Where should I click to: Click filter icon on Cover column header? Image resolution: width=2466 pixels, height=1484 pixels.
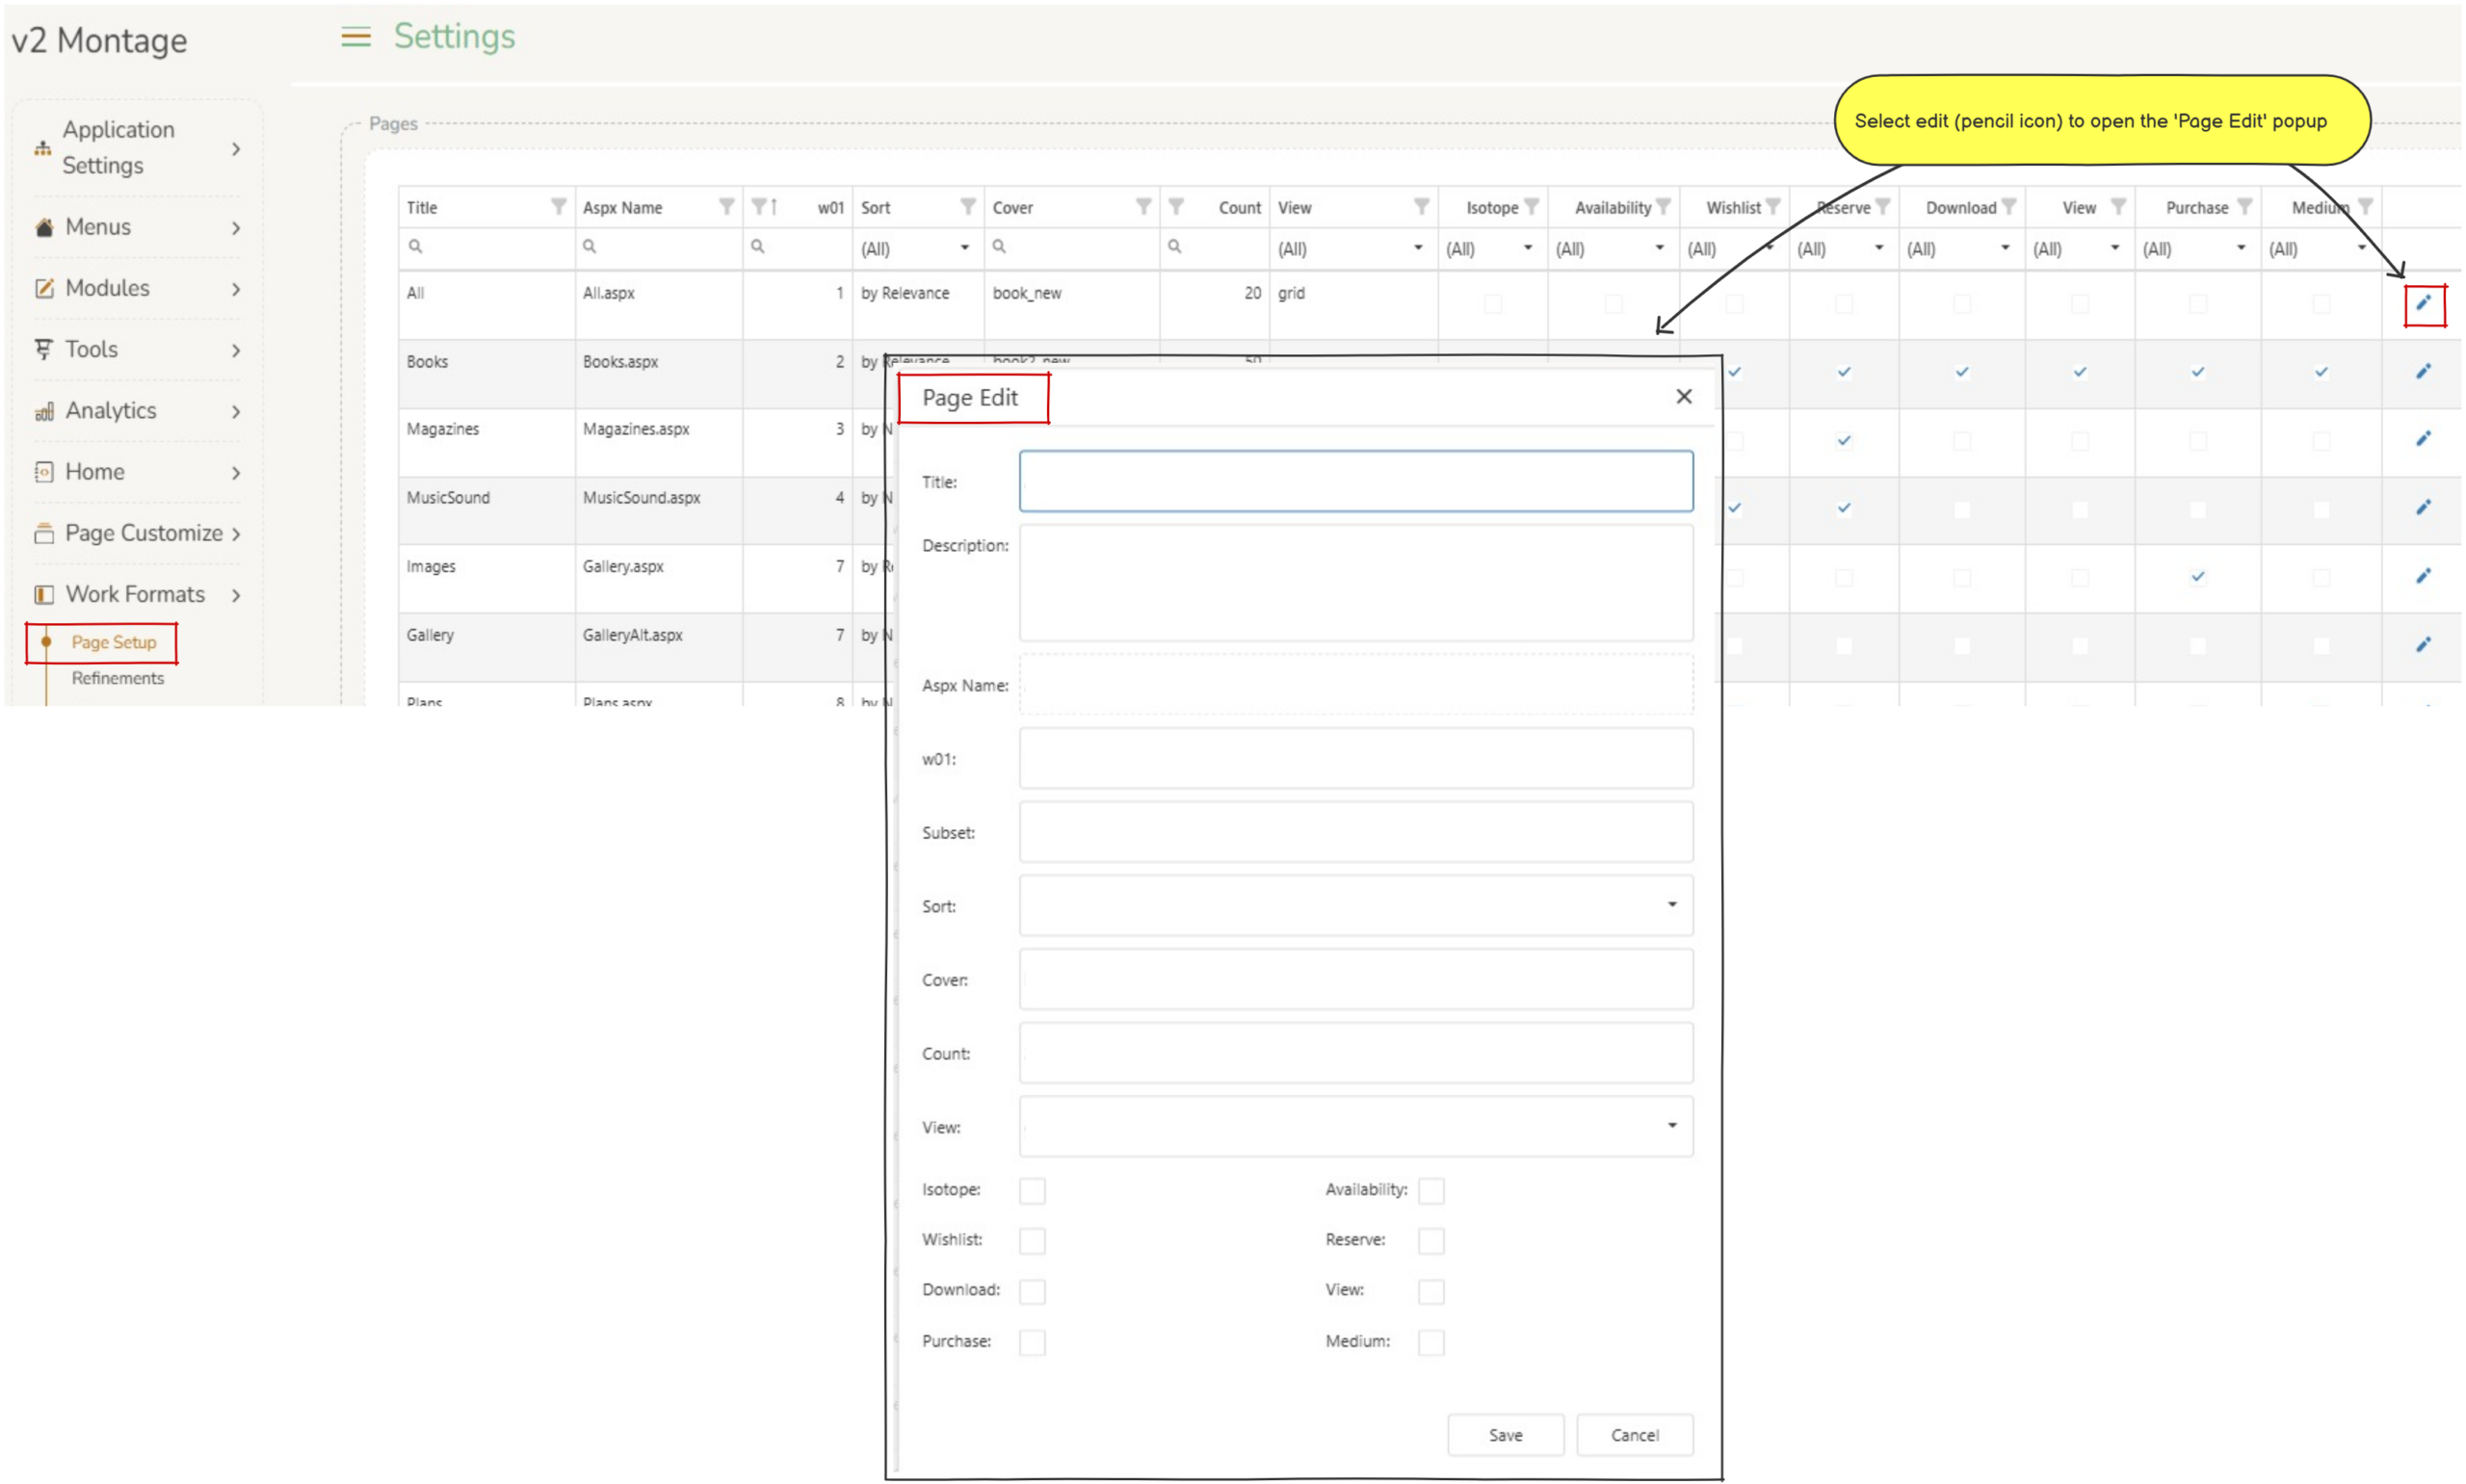pos(1143,206)
